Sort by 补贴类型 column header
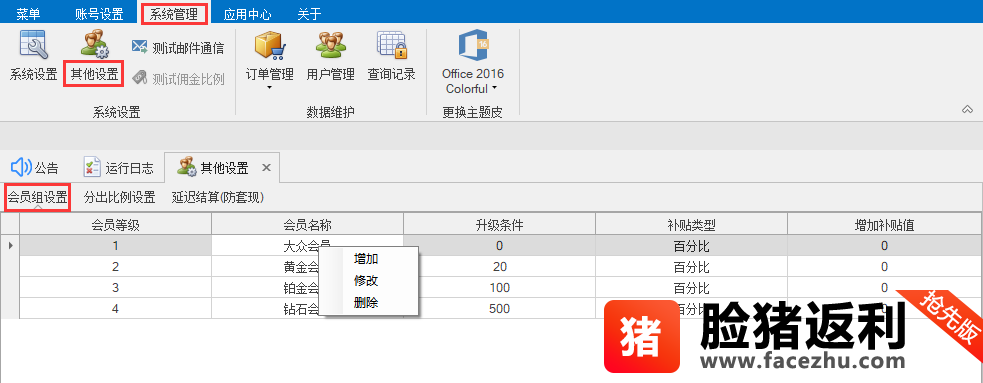 [691, 224]
